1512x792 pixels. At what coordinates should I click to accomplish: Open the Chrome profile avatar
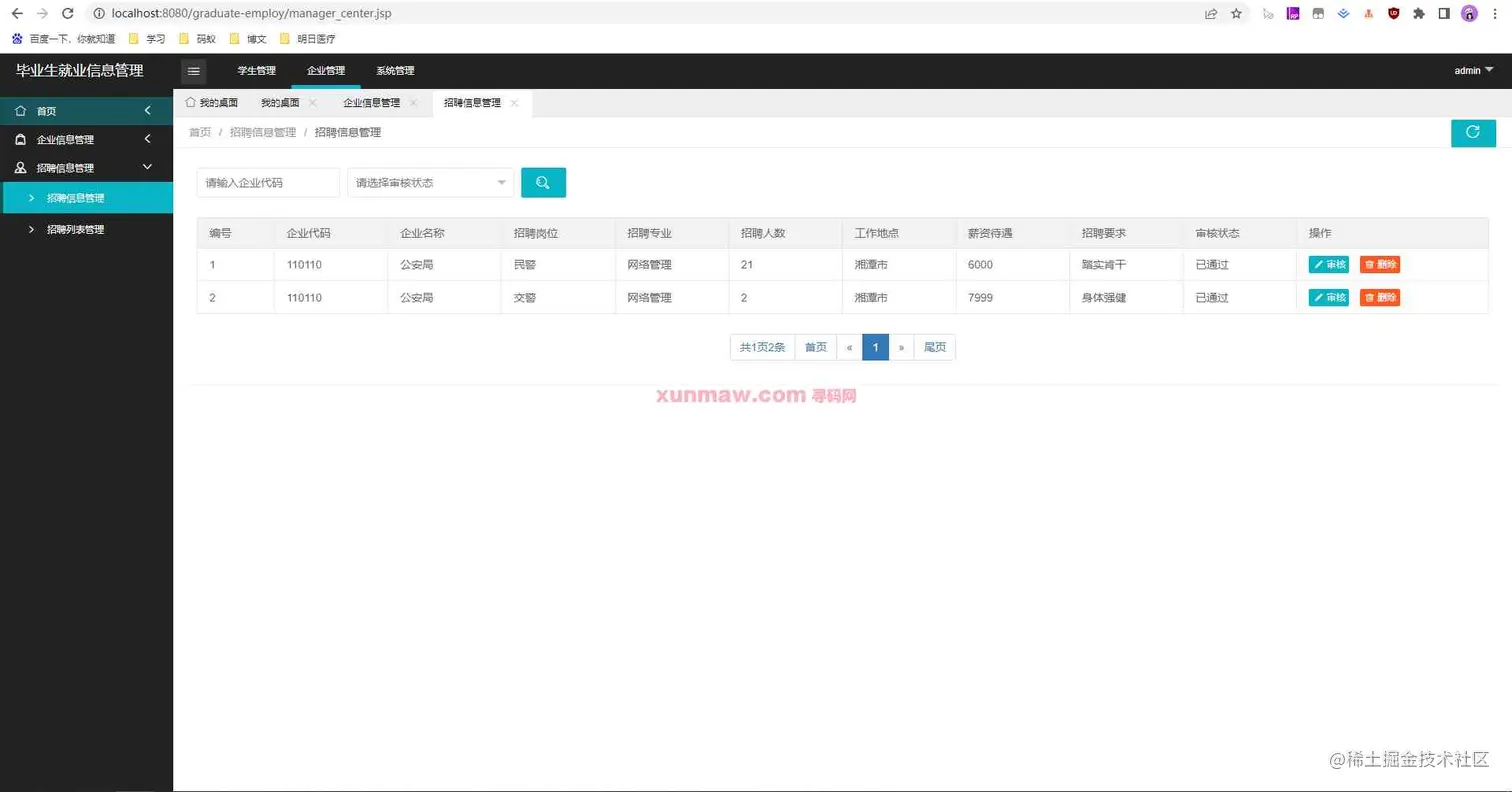point(1469,14)
